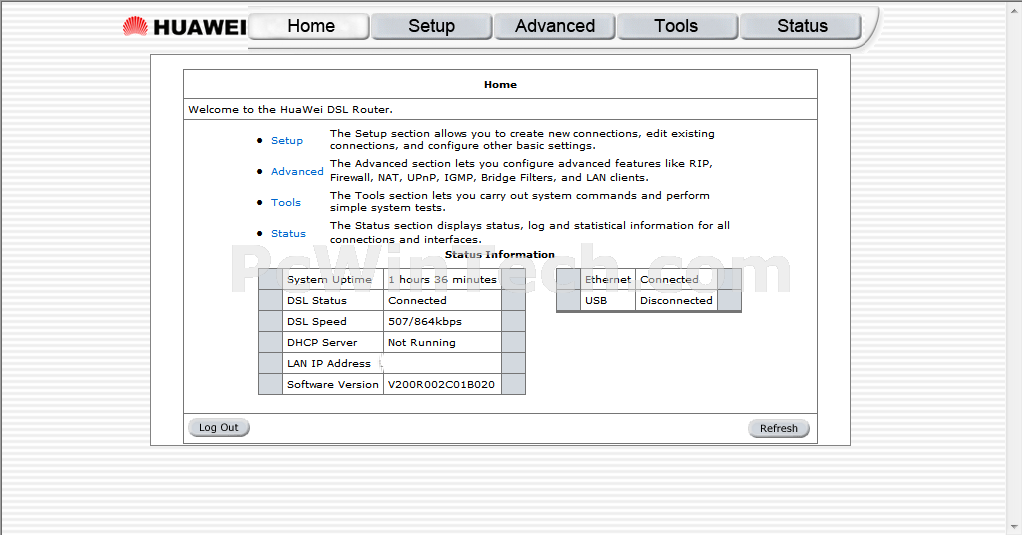The width and height of the screenshot is (1022, 535).
Task: Click the Setup section description text
Action: click(x=522, y=139)
